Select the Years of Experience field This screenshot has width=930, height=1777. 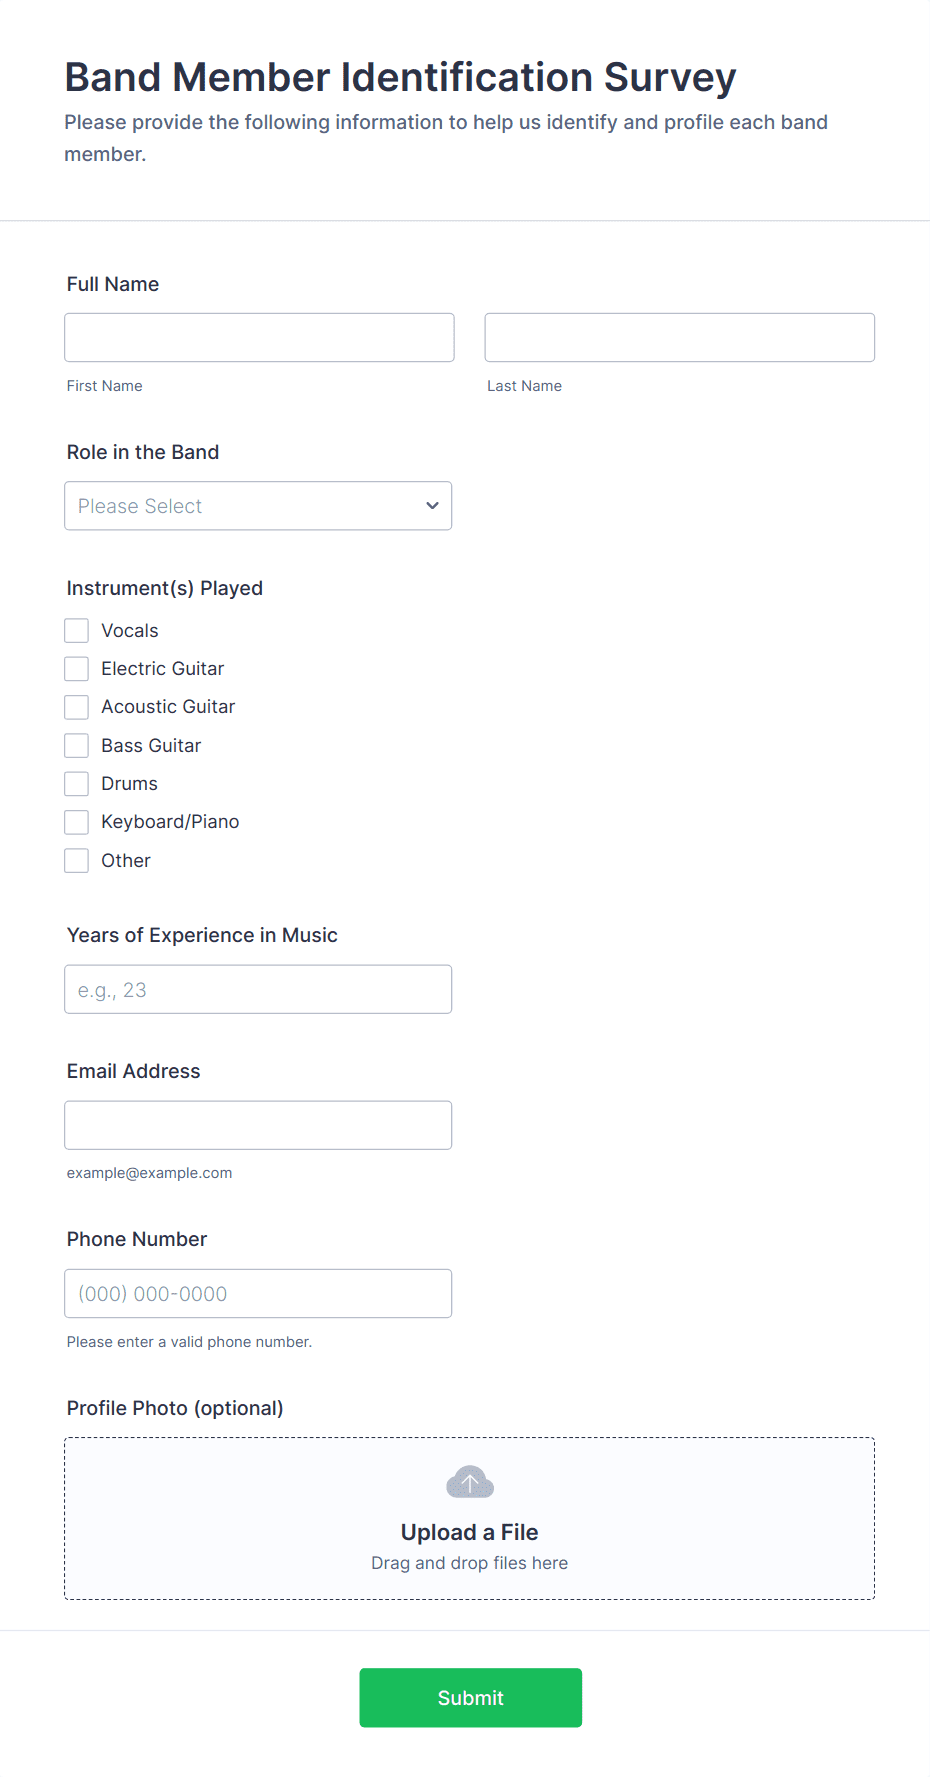point(257,990)
